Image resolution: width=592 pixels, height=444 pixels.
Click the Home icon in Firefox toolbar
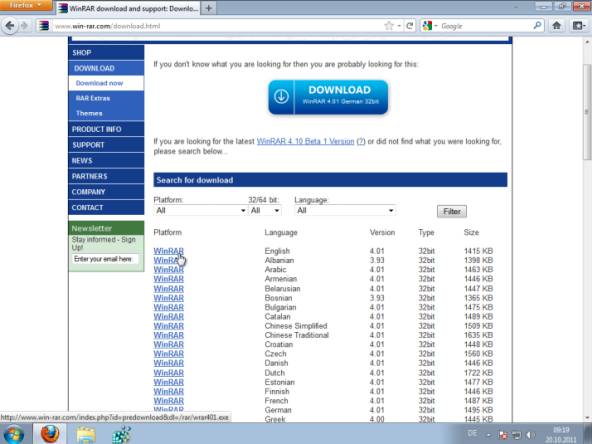pyautogui.click(x=557, y=26)
